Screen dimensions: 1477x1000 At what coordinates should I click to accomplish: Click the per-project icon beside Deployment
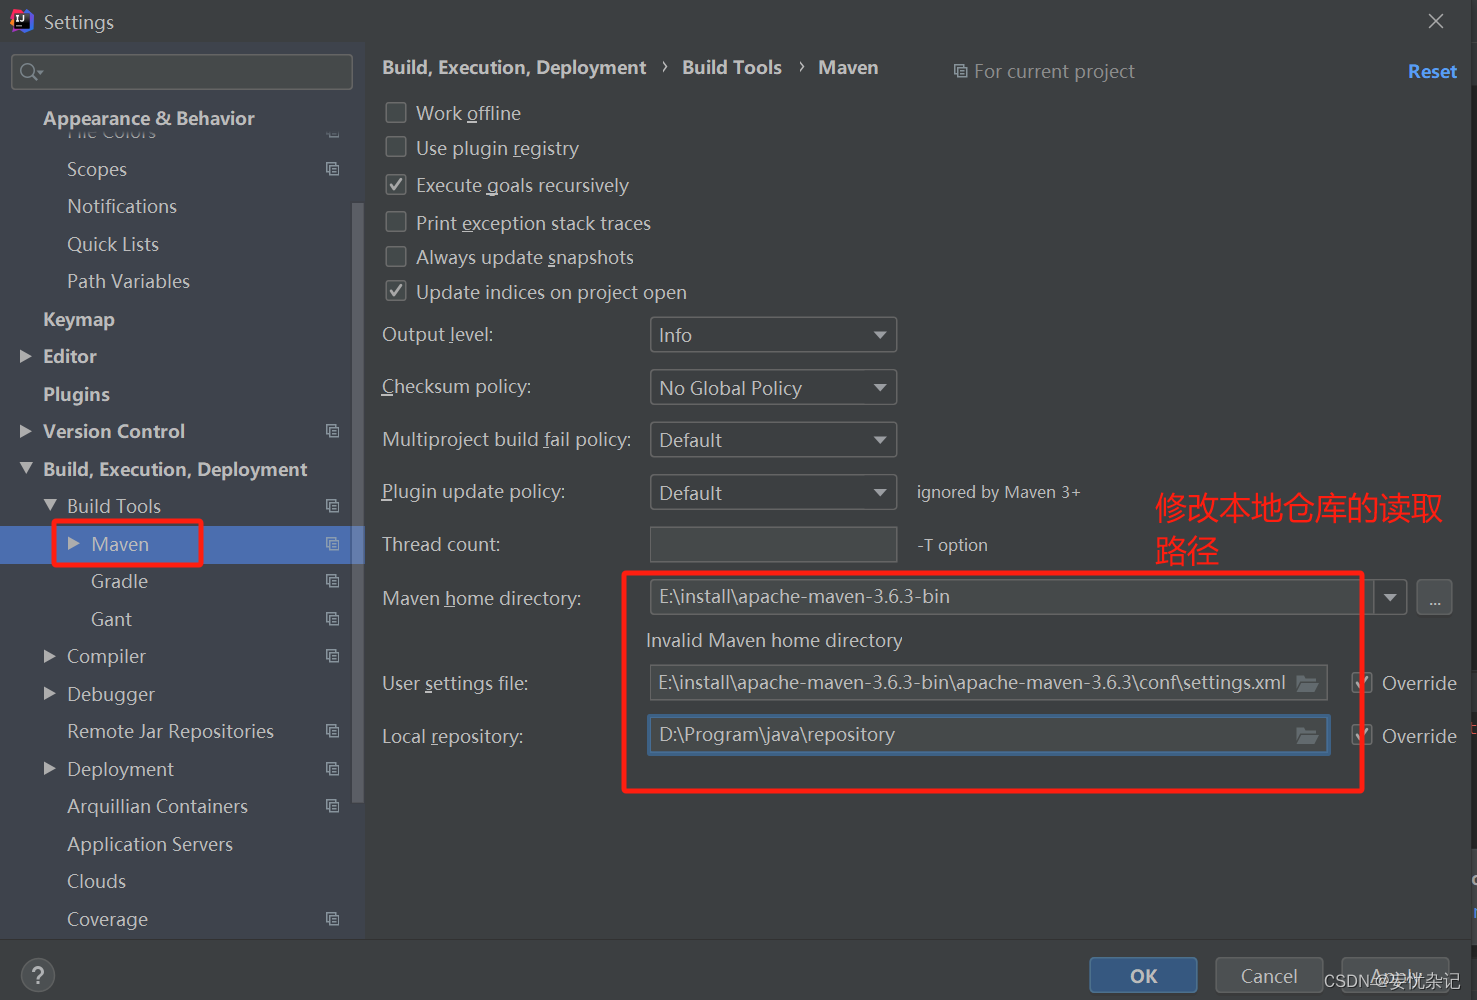333,769
